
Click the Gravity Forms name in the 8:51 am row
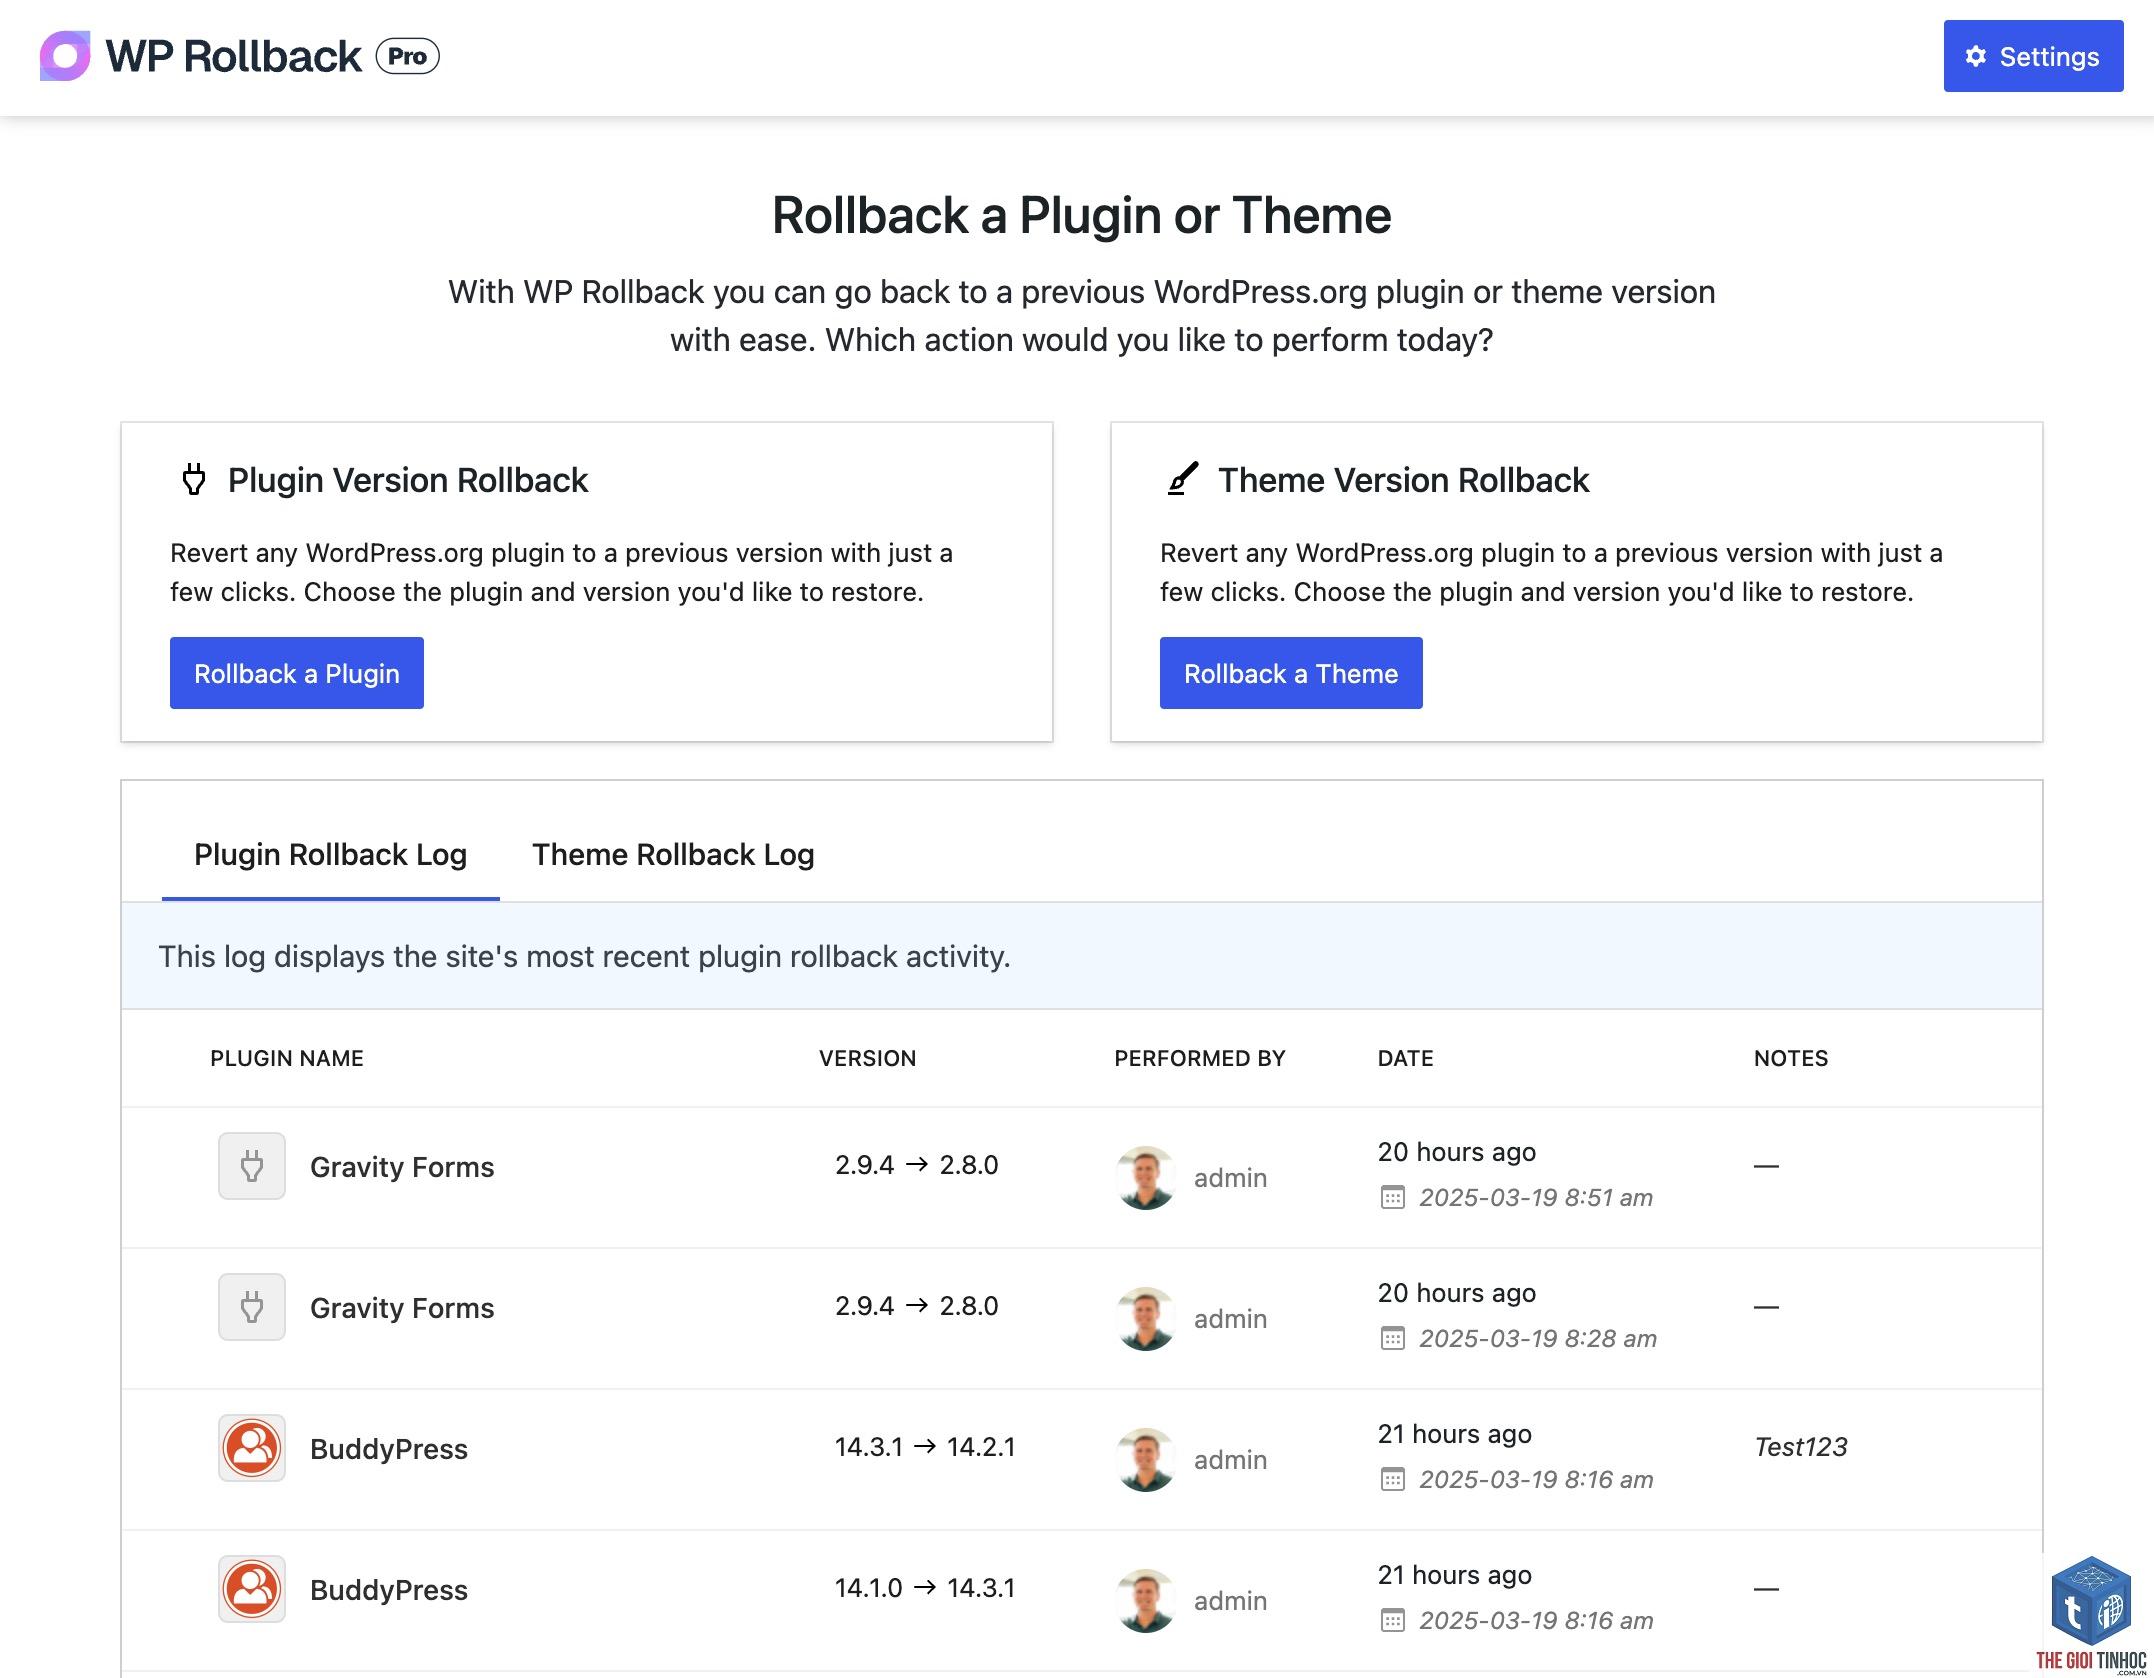(402, 1167)
